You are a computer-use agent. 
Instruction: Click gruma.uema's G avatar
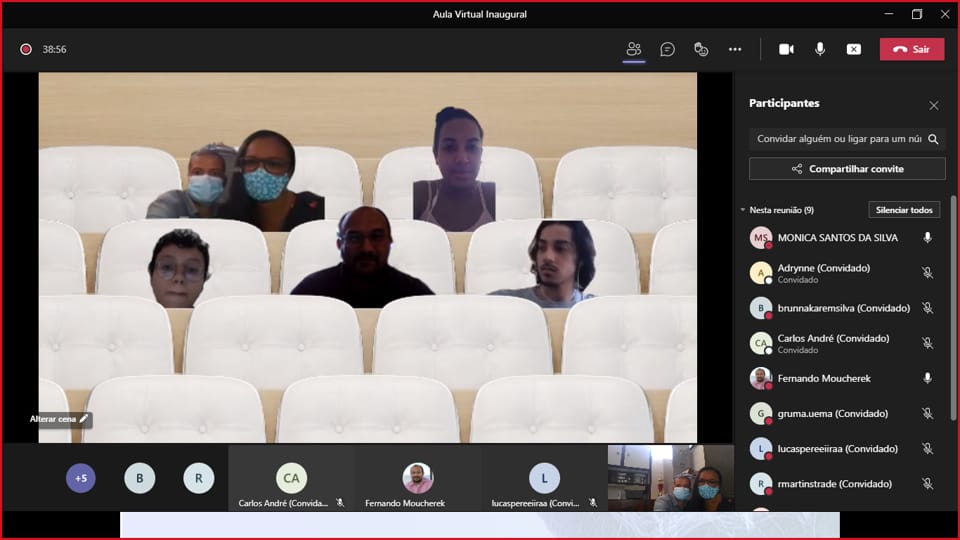click(x=760, y=413)
